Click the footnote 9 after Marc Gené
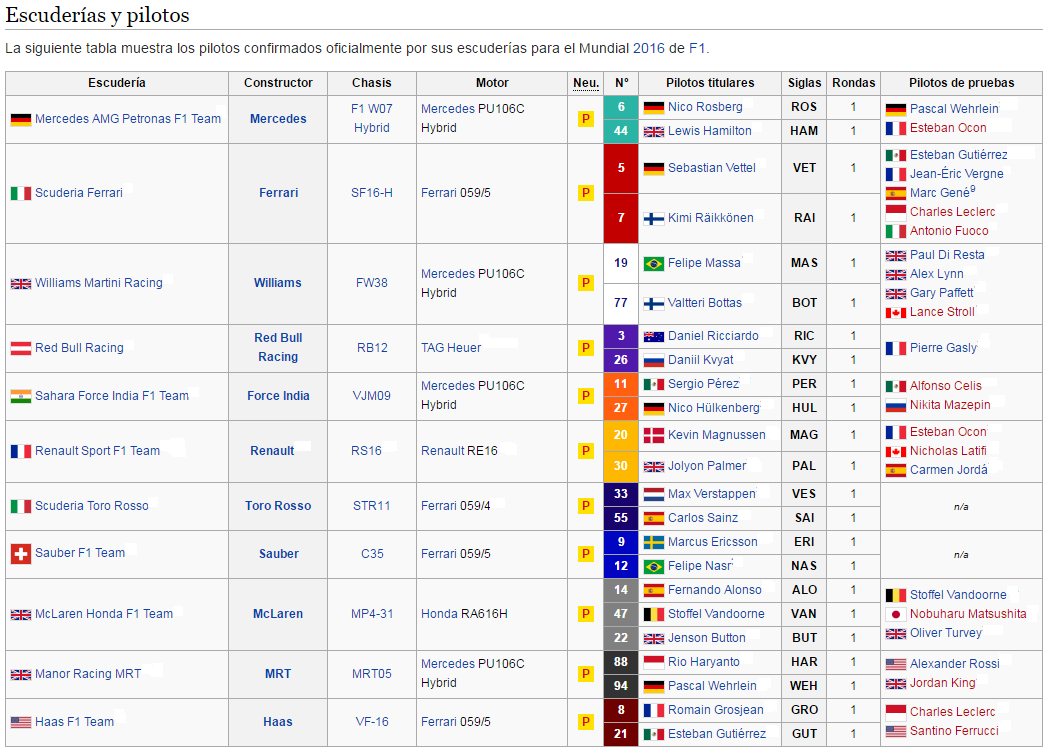1049x754 pixels. click(973, 189)
